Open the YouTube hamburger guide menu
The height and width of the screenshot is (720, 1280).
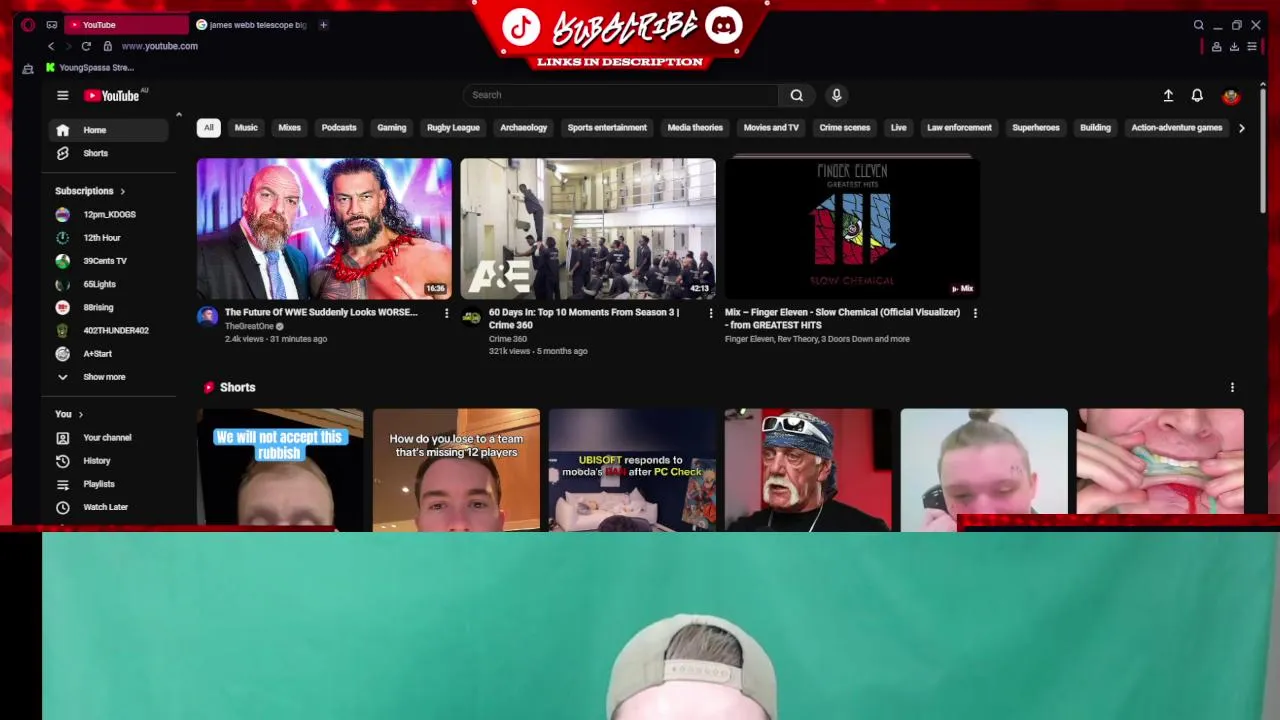tap(62, 95)
